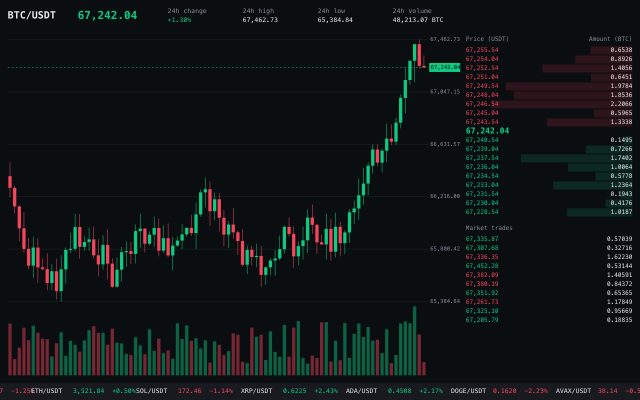Click the 24h low value in header
The height and width of the screenshot is (400, 640).
(335, 20)
